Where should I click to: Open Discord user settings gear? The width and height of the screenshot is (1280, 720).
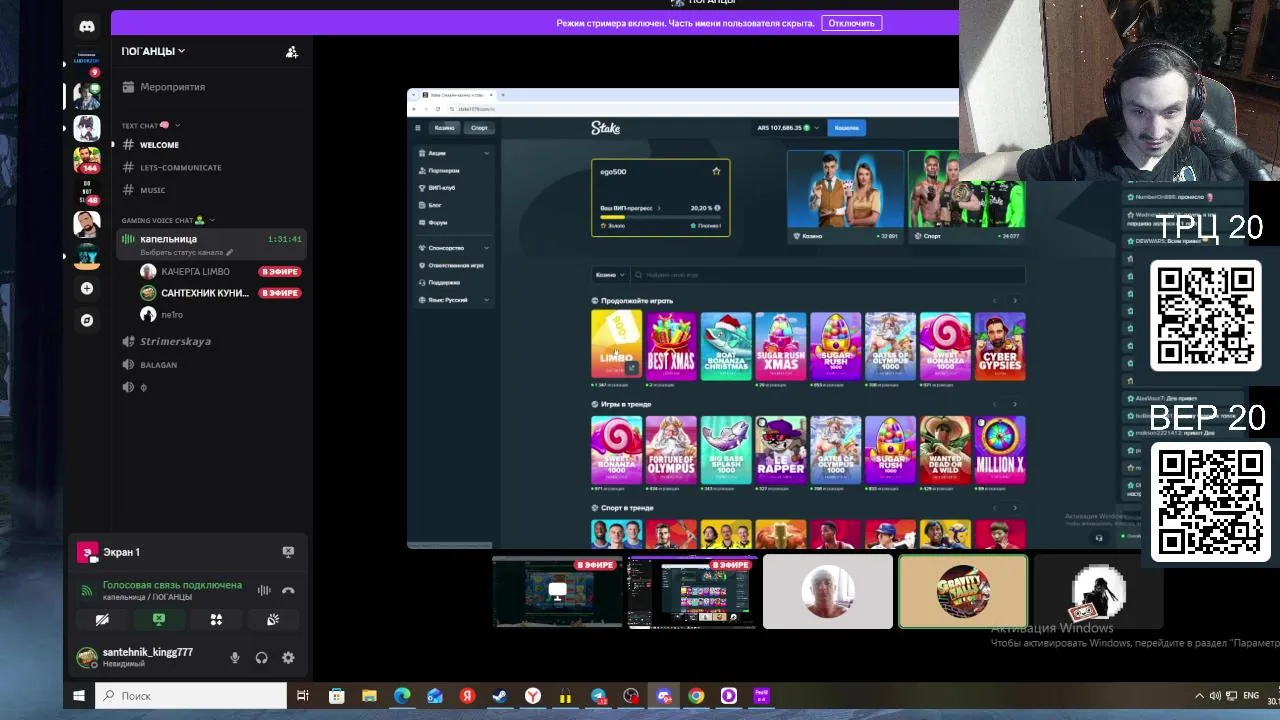pyautogui.click(x=288, y=658)
